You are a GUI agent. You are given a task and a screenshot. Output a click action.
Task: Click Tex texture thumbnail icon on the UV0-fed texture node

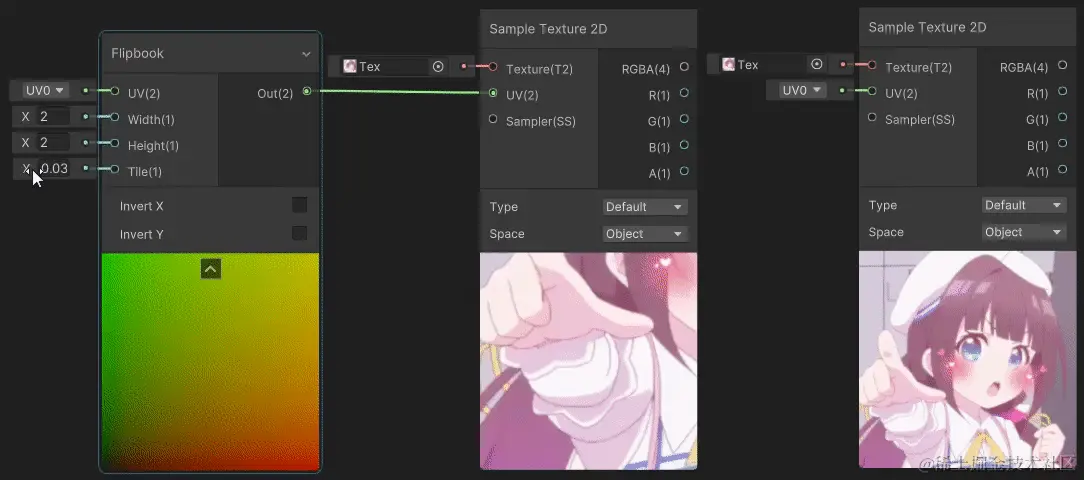pyautogui.click(x=729, y=64)
